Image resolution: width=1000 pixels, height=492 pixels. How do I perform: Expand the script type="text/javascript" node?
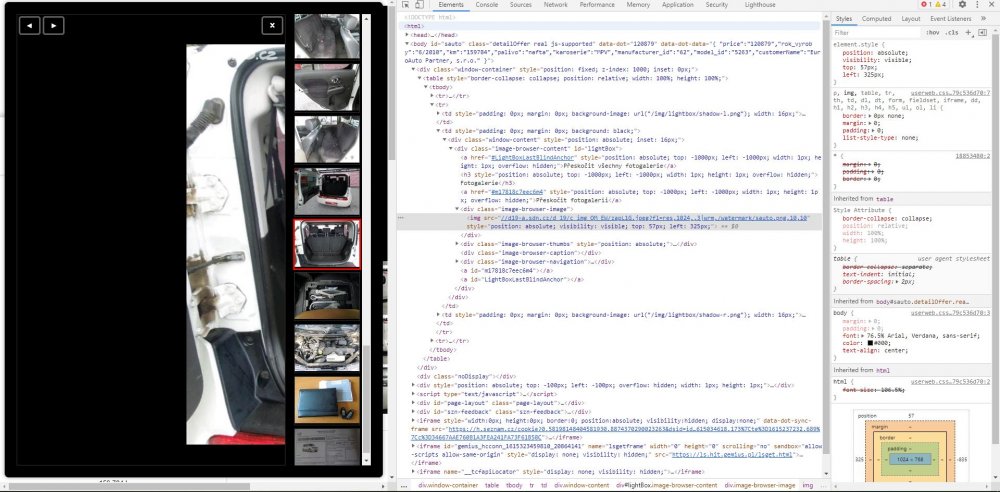[413, 394]
